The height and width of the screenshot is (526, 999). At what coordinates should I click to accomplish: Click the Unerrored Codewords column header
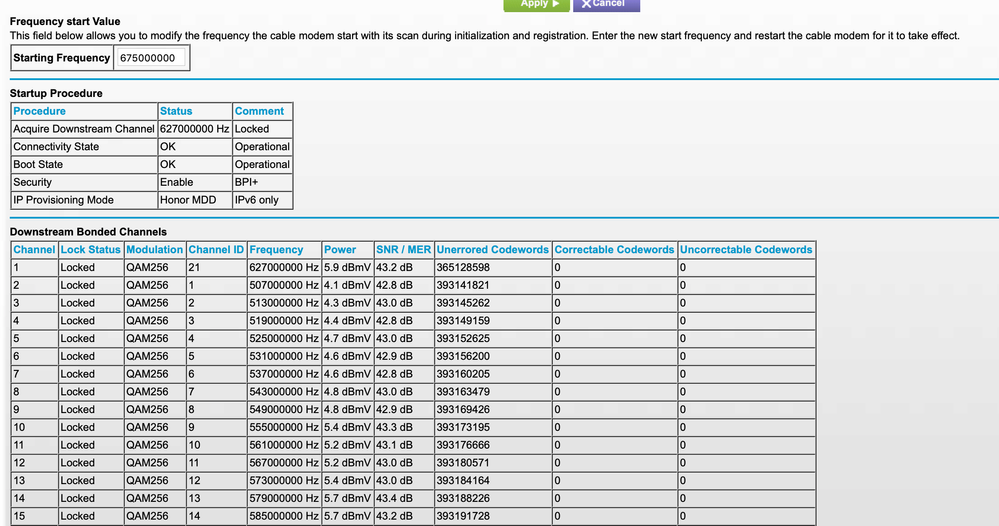point(492,250)
